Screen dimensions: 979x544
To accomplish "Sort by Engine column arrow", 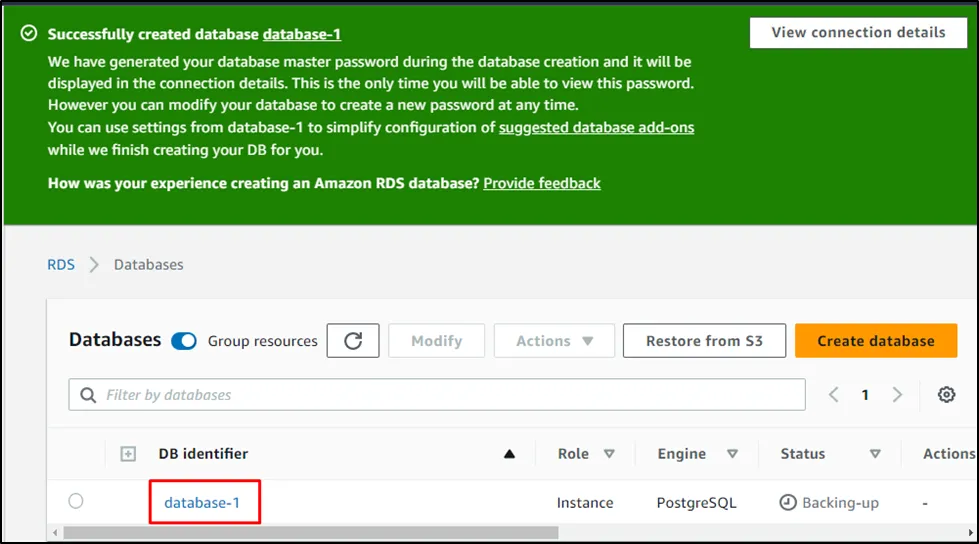I will [x=732, y=454].
